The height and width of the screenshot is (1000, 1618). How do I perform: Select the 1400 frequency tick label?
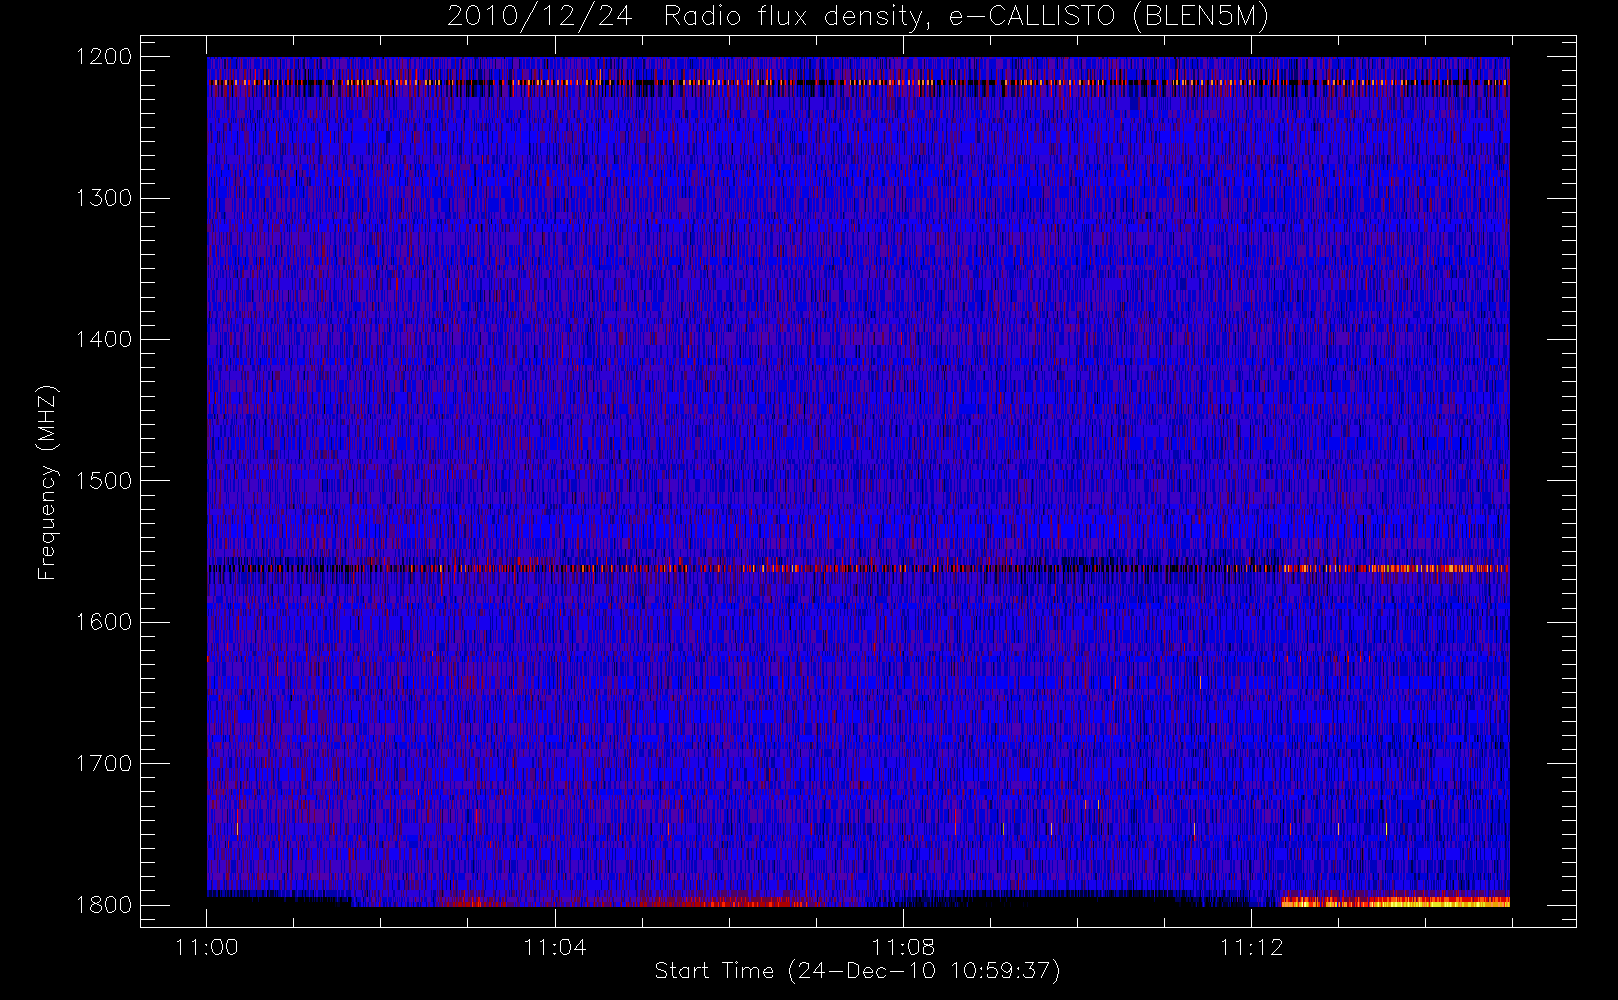pos(104,339)
